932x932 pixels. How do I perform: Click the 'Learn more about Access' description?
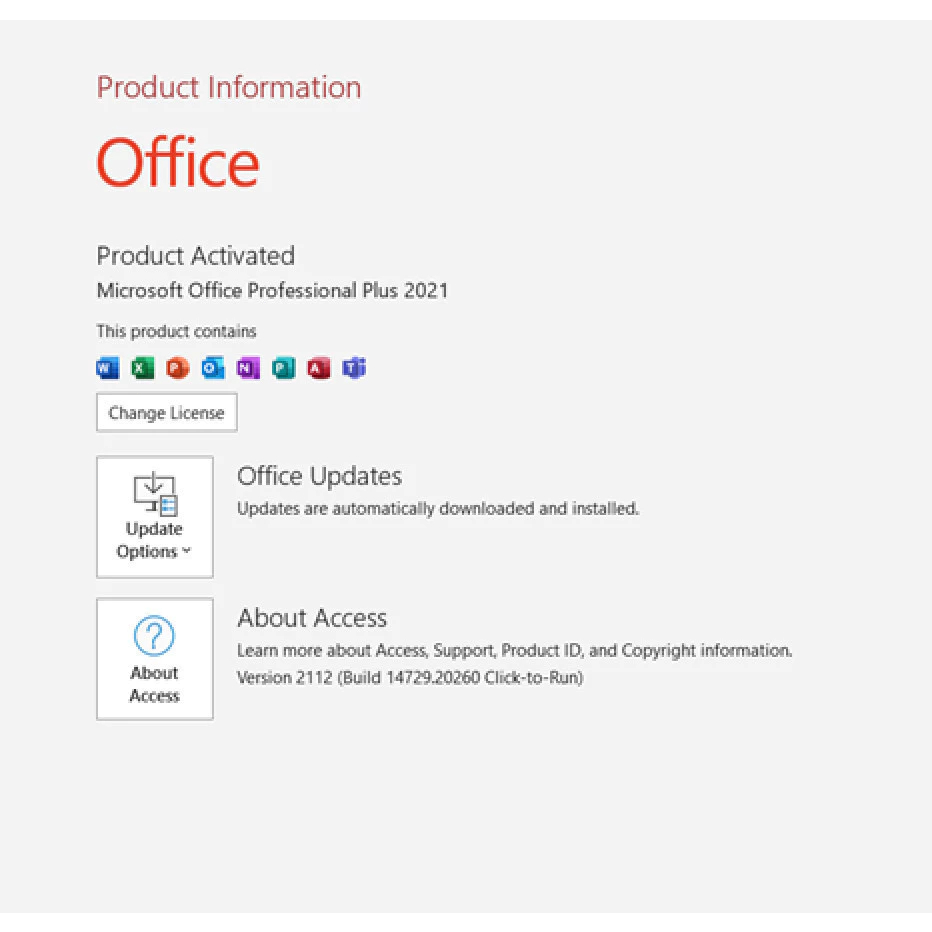click(x=515, y=651)
